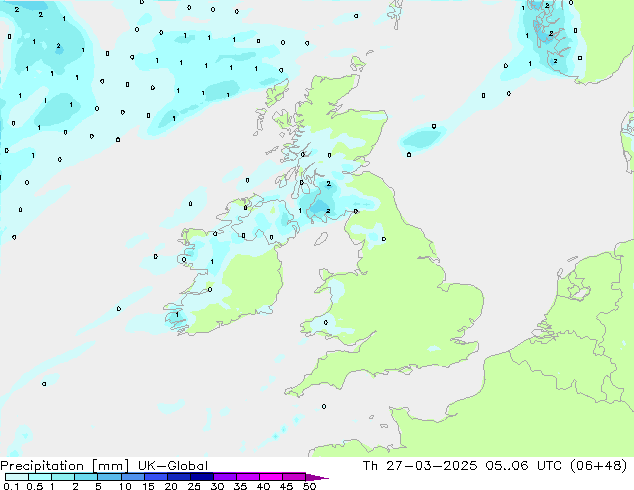Click the '10' legend scale label
Image resolution: width=634 pixels, height=490 pixels.
coord(125,486)
